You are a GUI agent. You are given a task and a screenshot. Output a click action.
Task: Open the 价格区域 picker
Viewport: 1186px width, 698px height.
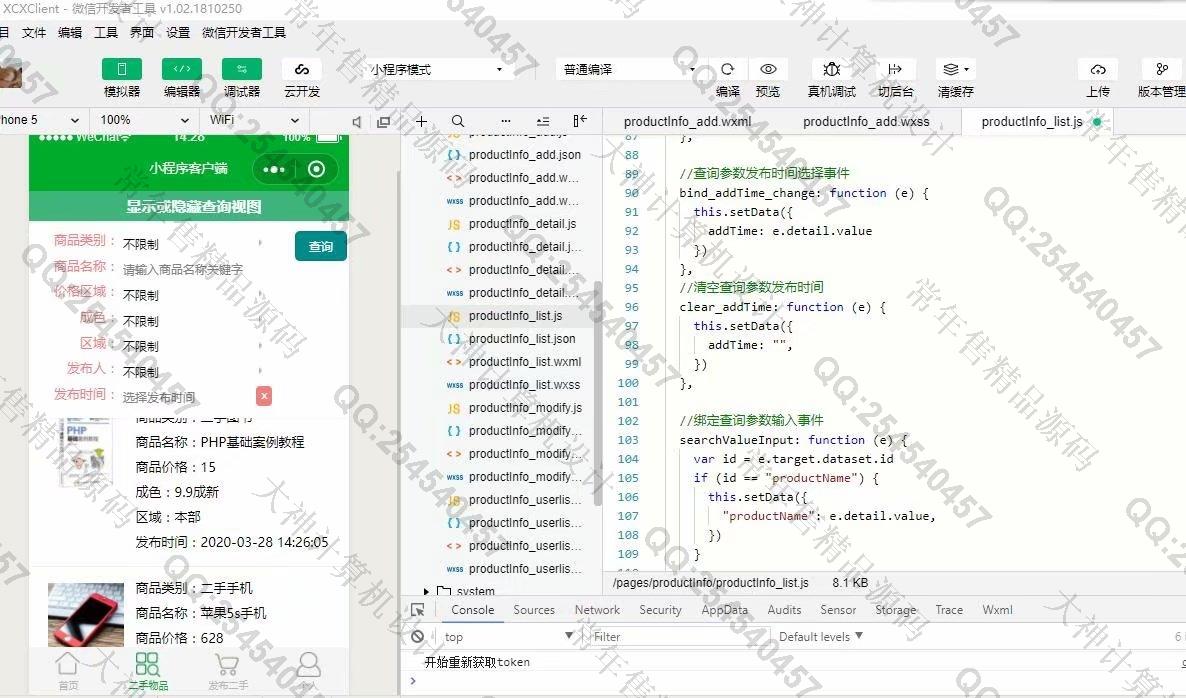pos(193,295)
